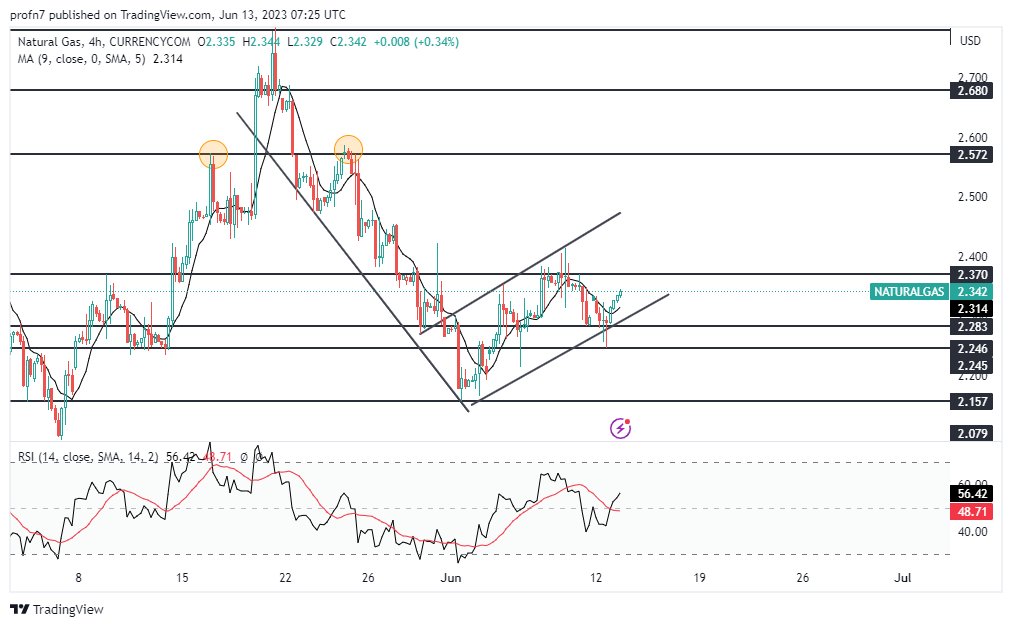
Task: Click the '12' date label on time axis
Action: click(596, 578)
